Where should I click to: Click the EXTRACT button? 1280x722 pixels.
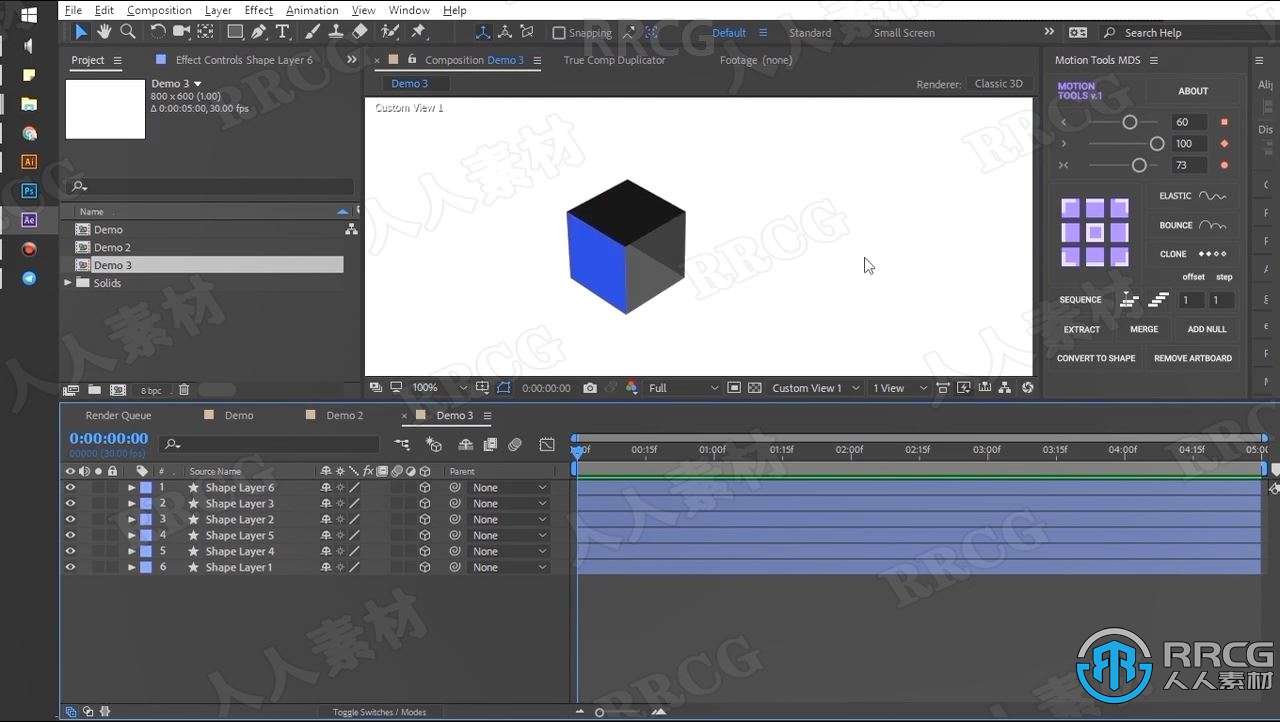click(1081, 329)
